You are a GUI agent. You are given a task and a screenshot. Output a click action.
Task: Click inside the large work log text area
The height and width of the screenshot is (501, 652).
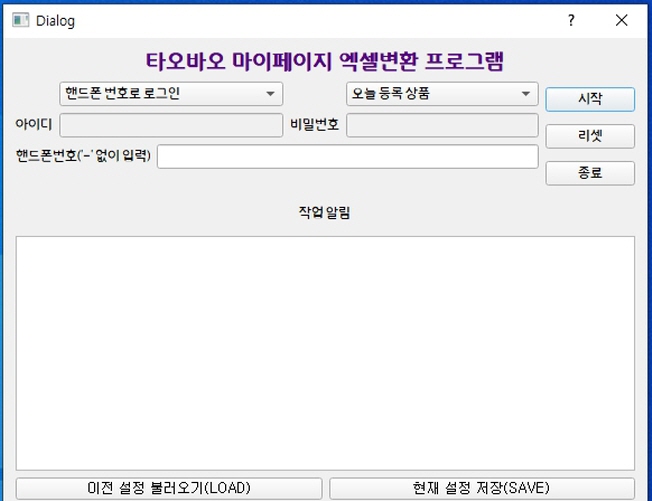point(325,352)
